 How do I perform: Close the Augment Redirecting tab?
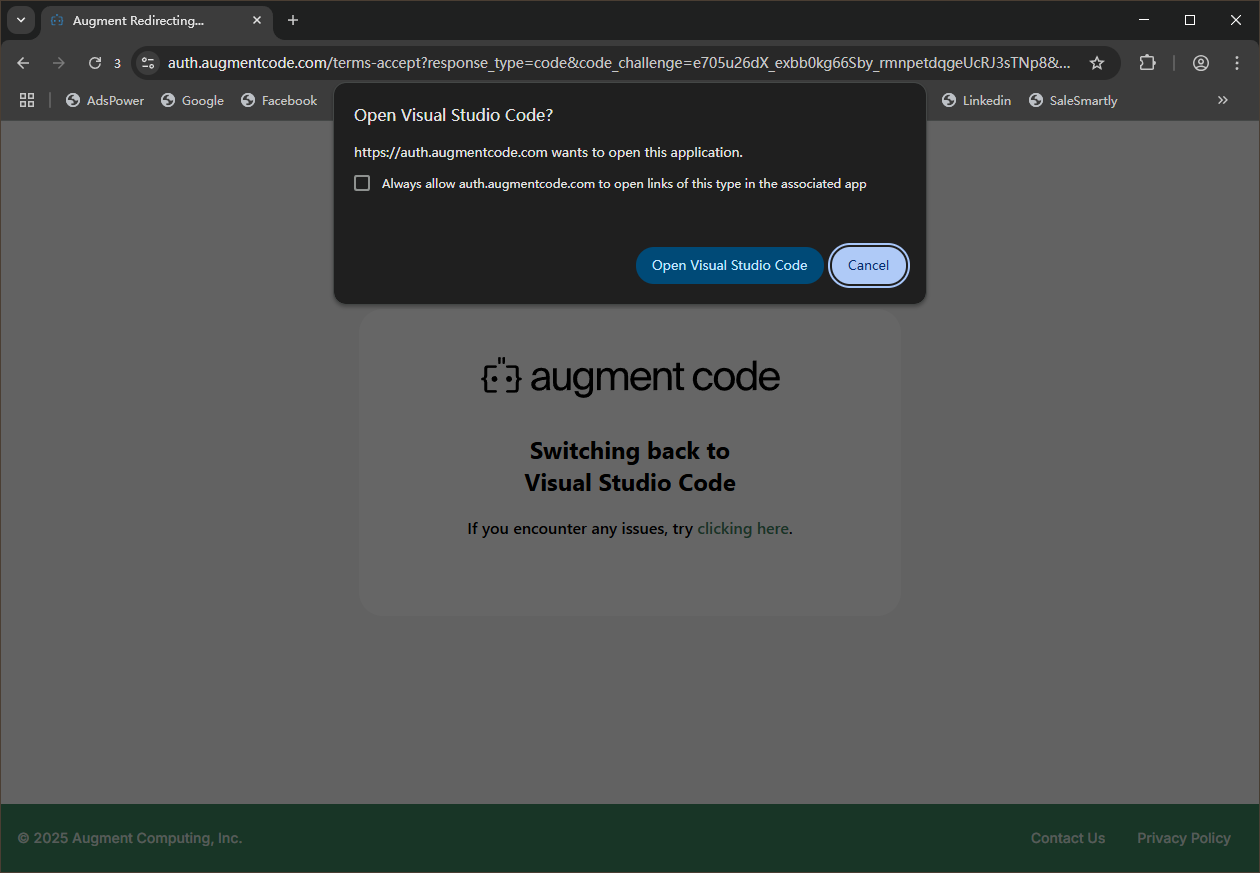point(257,20)
